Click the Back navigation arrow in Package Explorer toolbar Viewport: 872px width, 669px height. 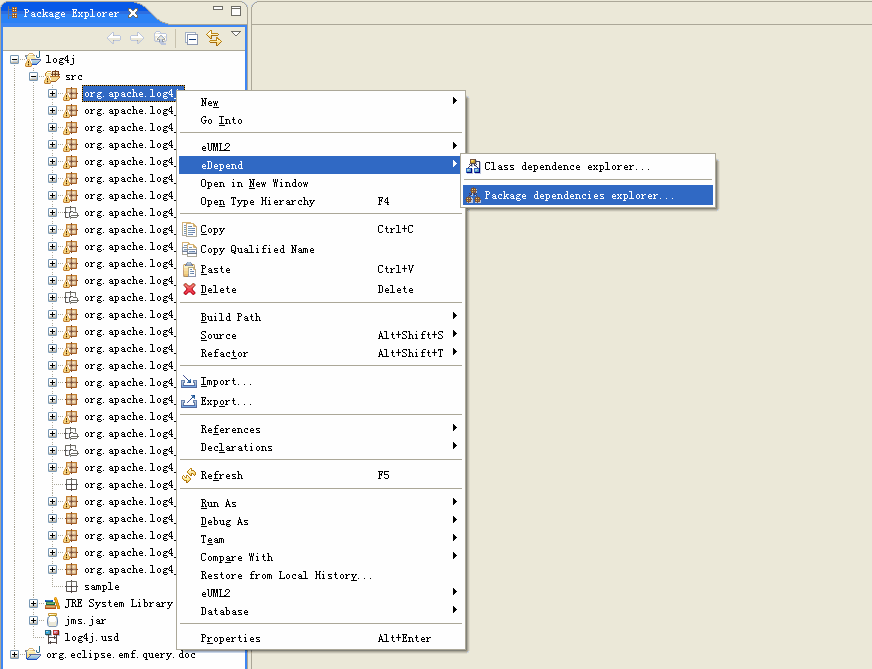tap(114, 38)
